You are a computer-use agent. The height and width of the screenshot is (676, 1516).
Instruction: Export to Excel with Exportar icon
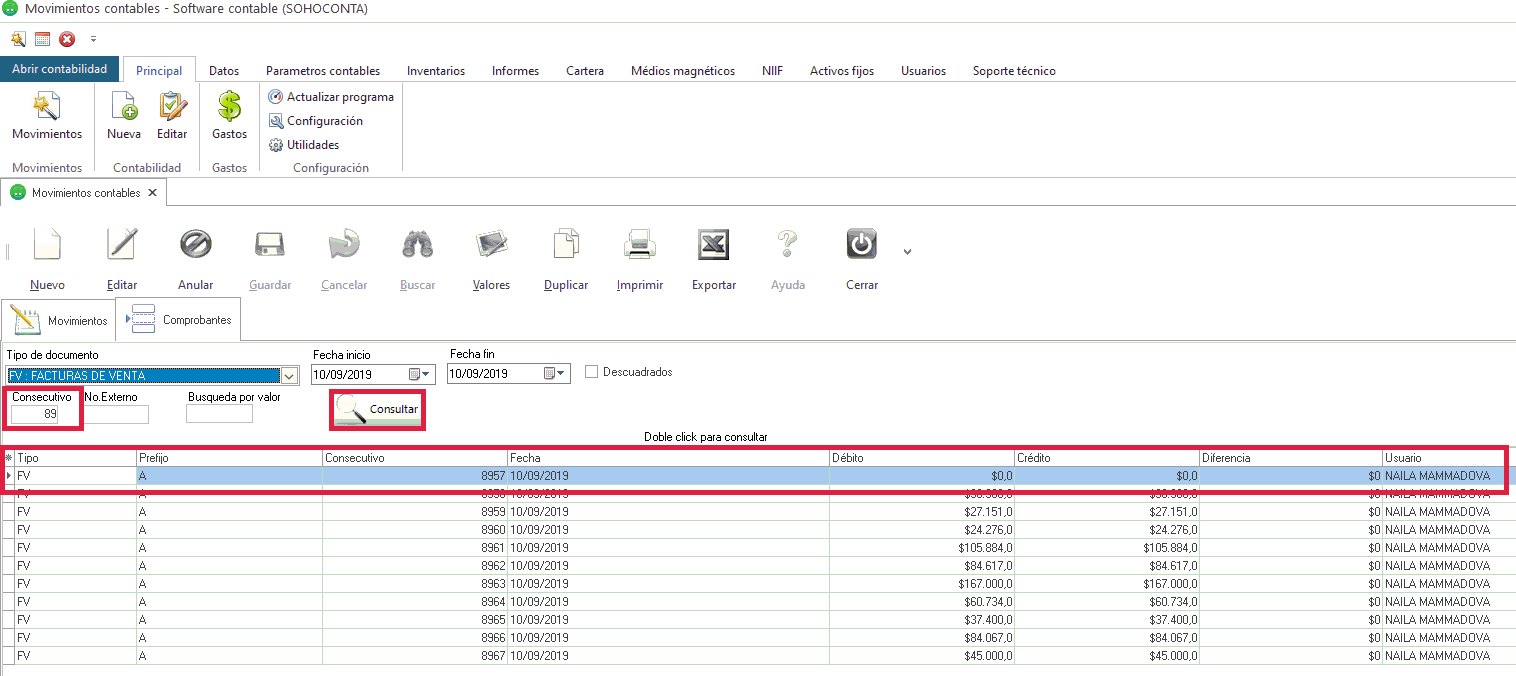point(714,245)
